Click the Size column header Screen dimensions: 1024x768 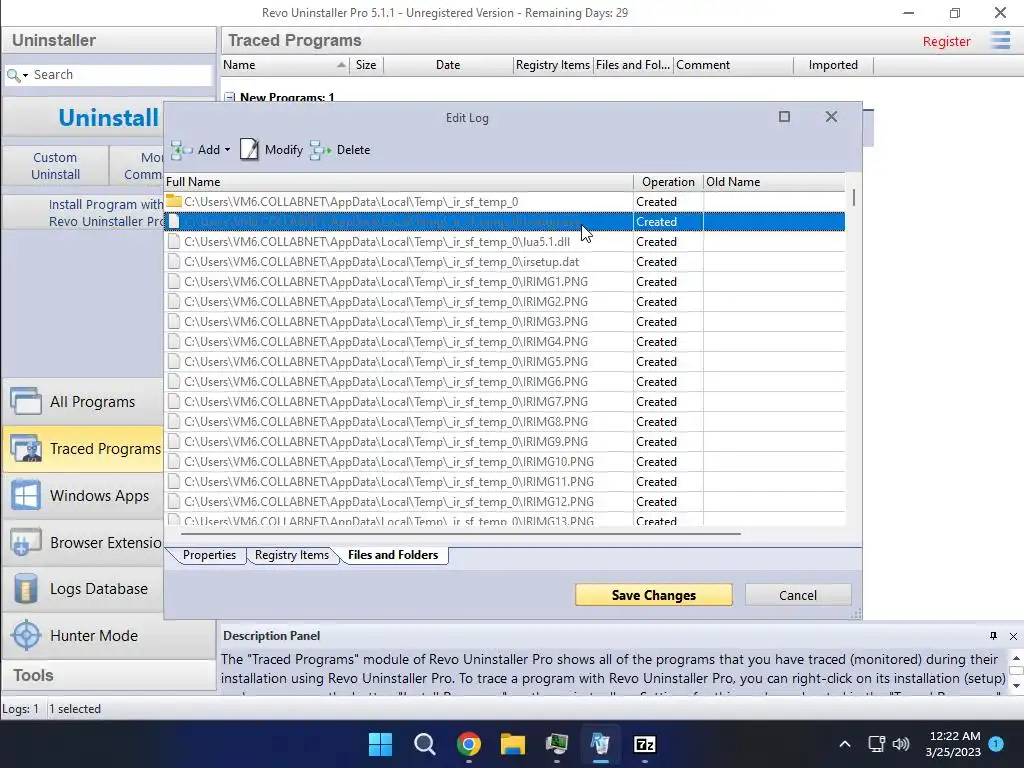[x=366, y=65]
